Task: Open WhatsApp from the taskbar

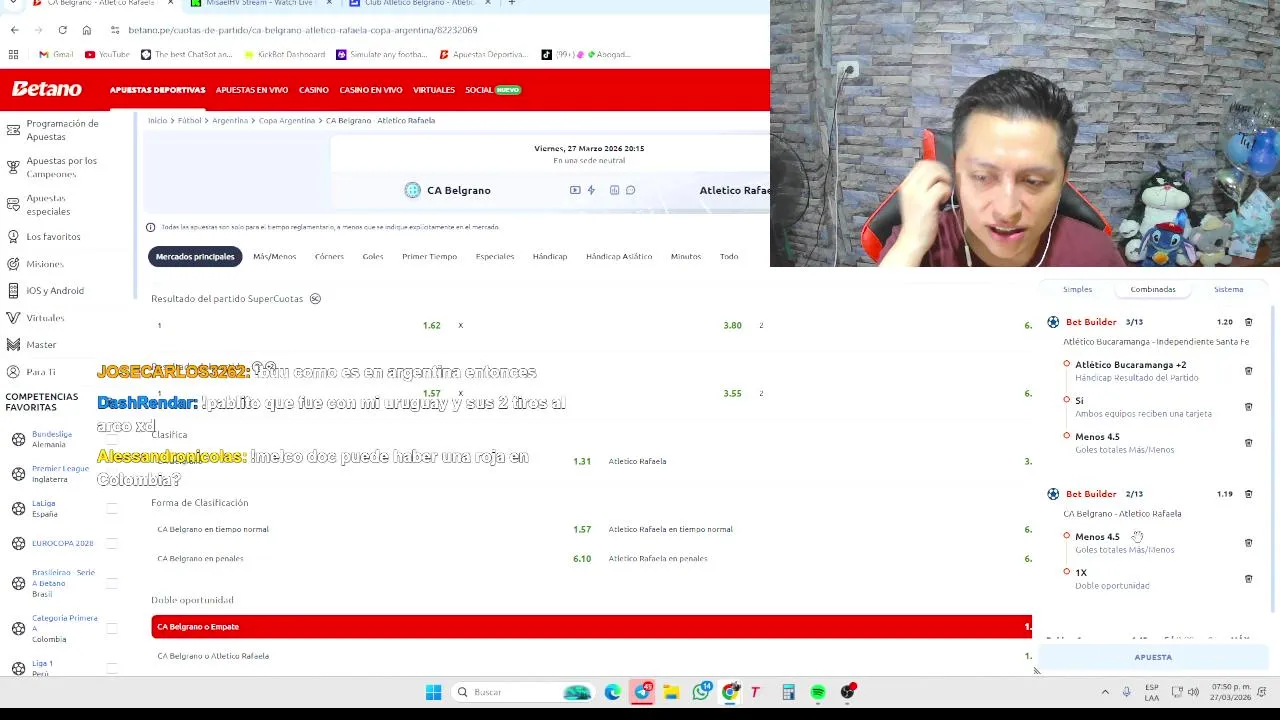Action: pos(701,692)
